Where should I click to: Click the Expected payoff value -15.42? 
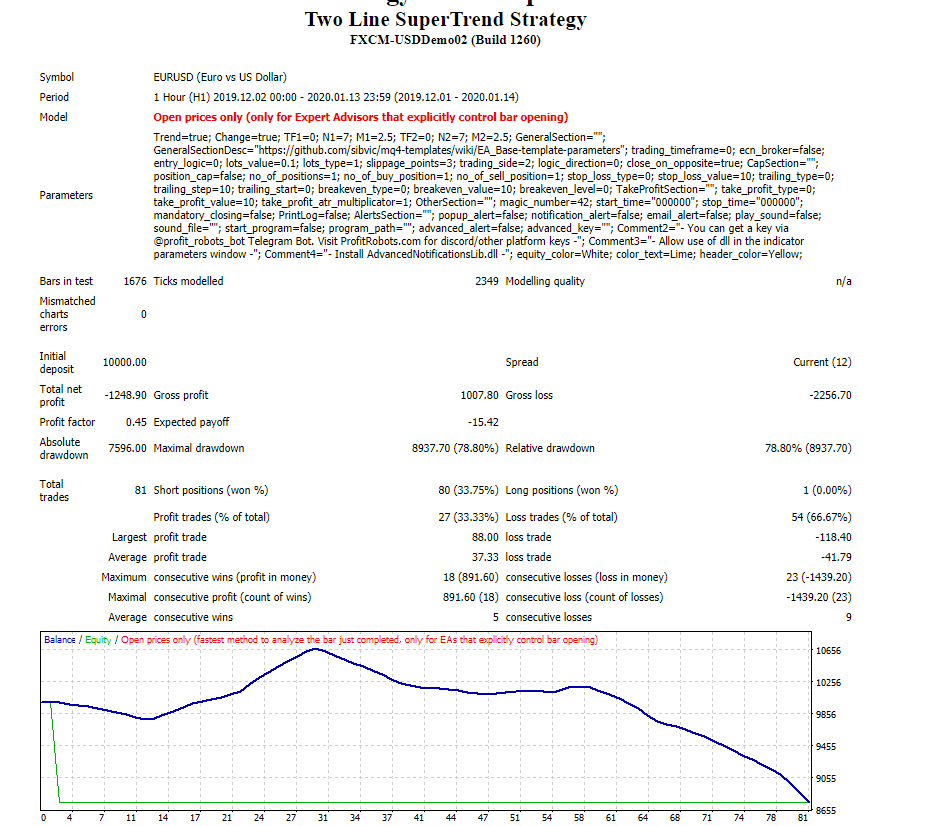[483, 422]
